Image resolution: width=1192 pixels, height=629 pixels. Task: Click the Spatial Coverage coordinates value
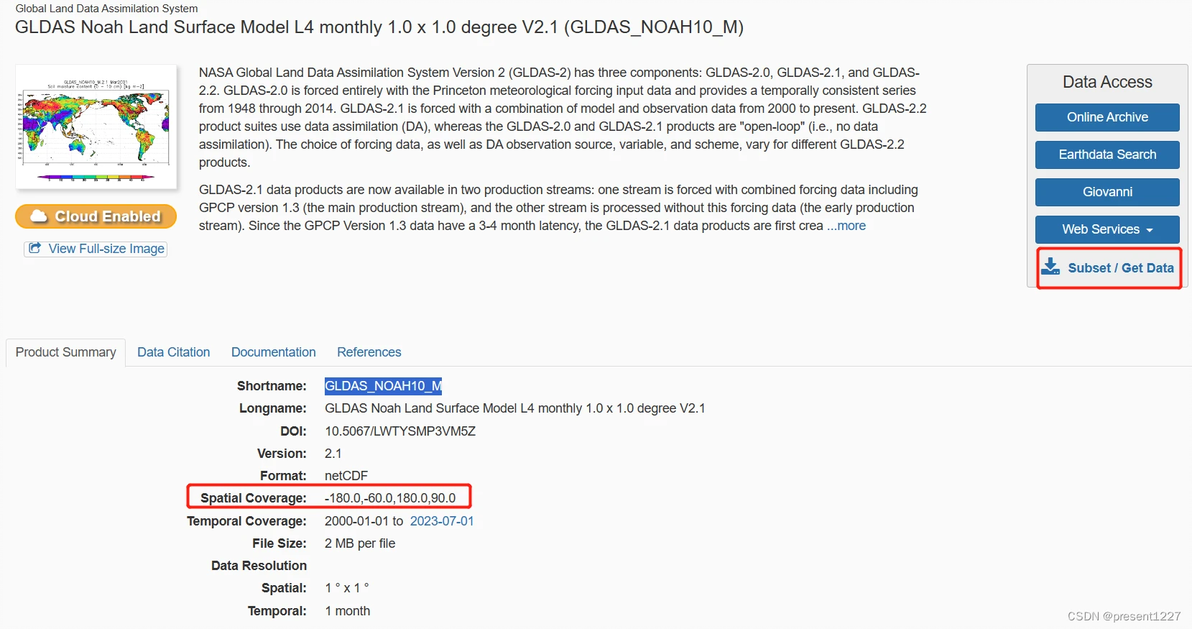(x=390, y=498)
